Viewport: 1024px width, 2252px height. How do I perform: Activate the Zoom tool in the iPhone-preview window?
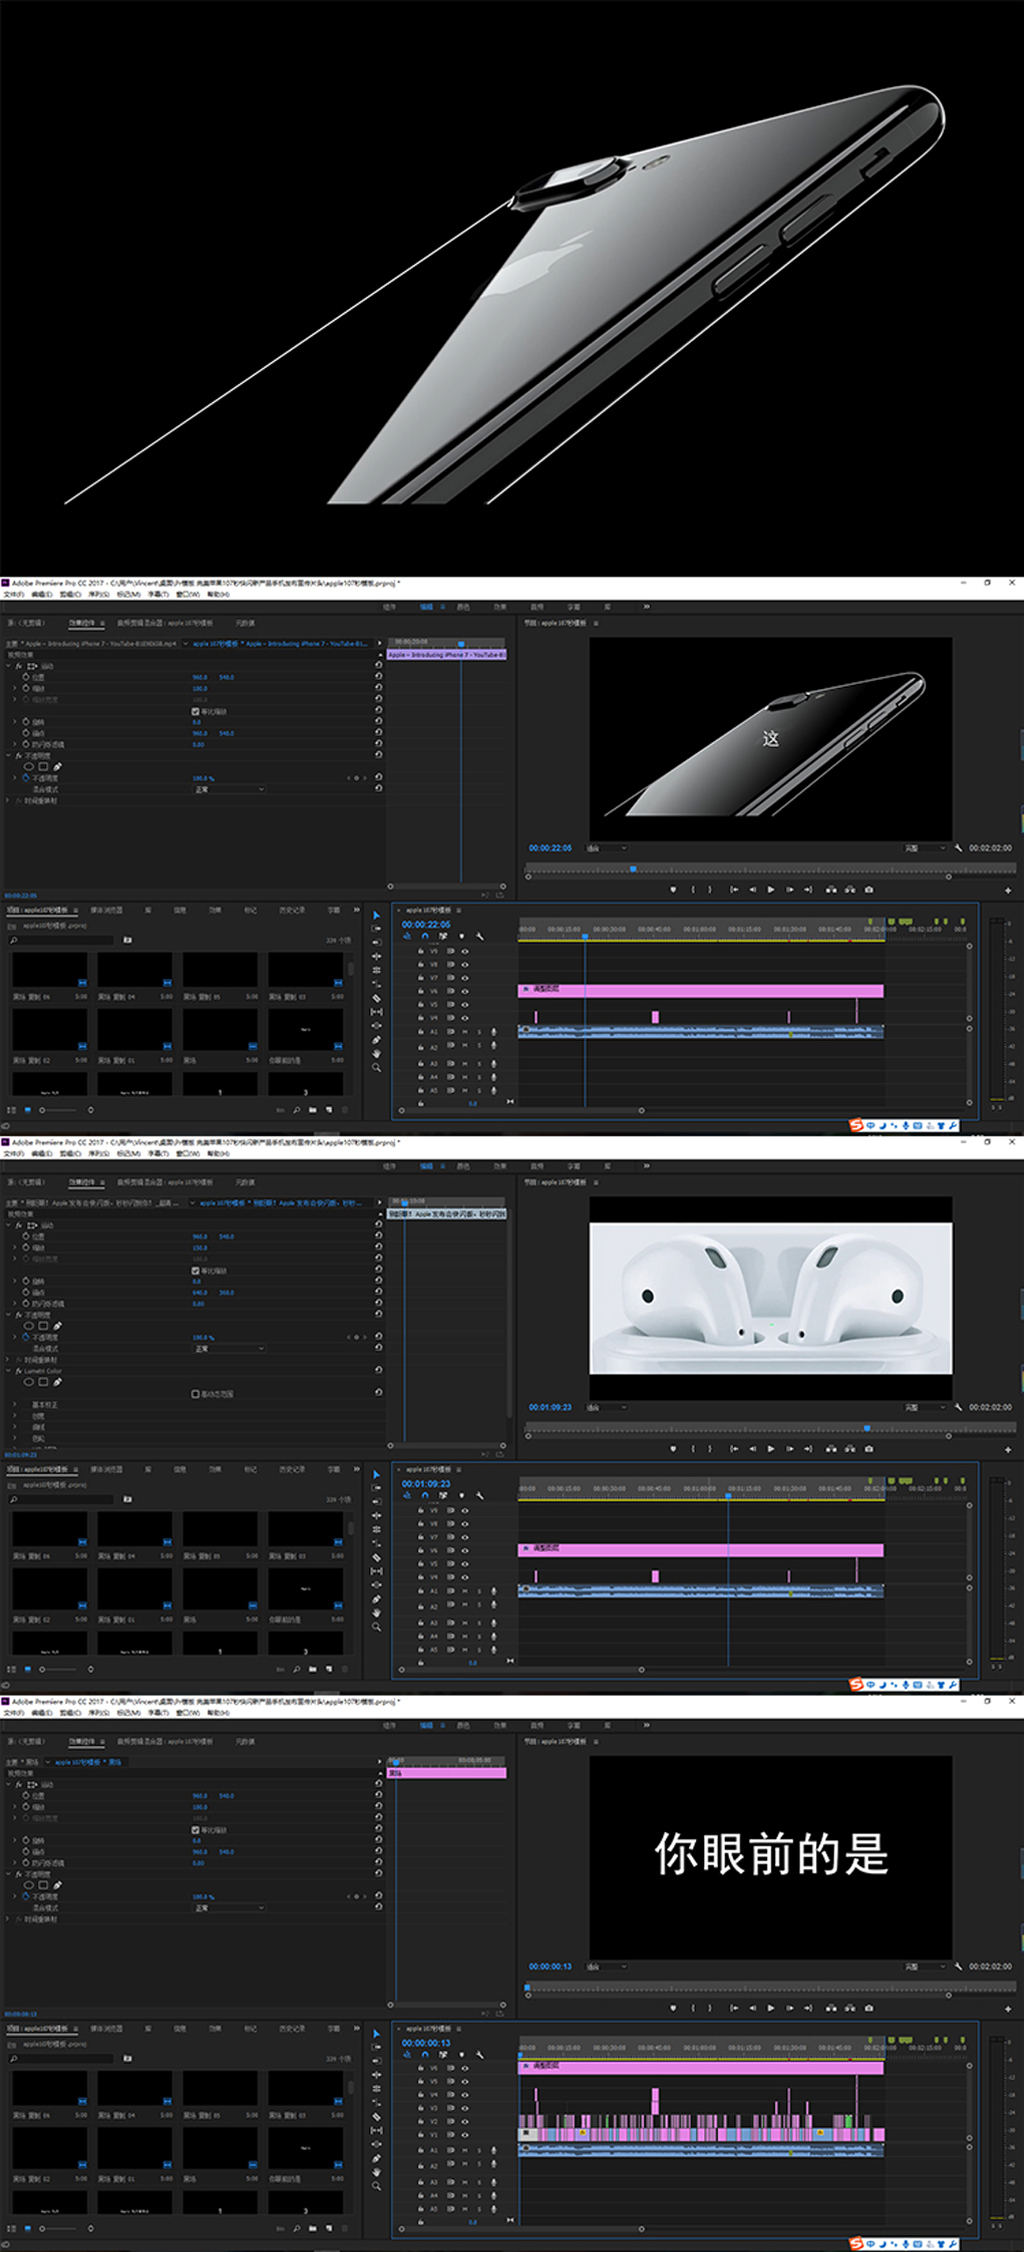tap(376, 1068)
